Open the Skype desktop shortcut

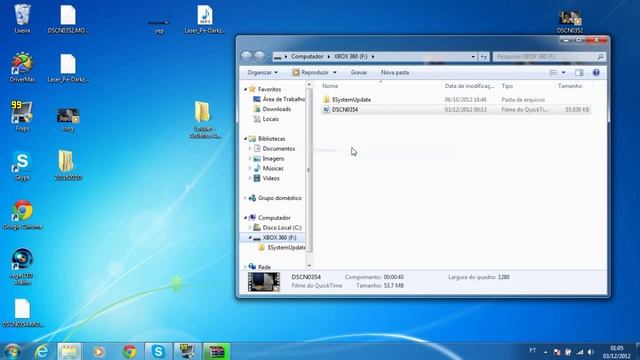click(22, 166)
